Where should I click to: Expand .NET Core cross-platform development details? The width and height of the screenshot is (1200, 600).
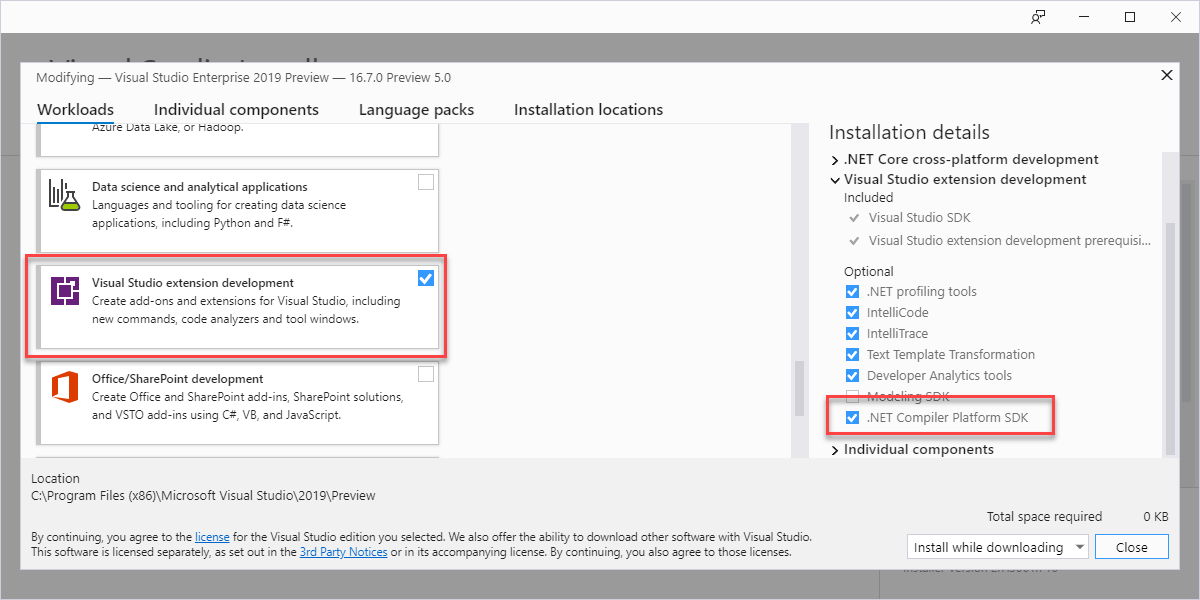point(835,160)
